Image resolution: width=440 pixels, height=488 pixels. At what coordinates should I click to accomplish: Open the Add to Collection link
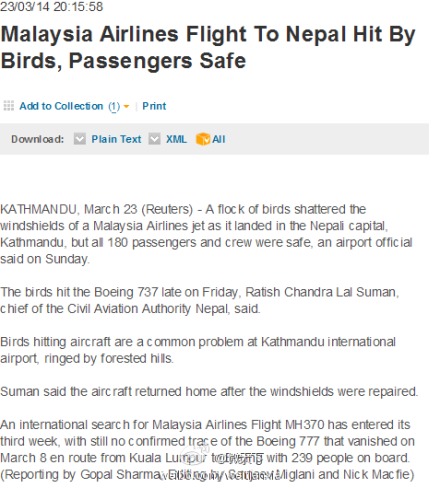click(x=61, y=106)
